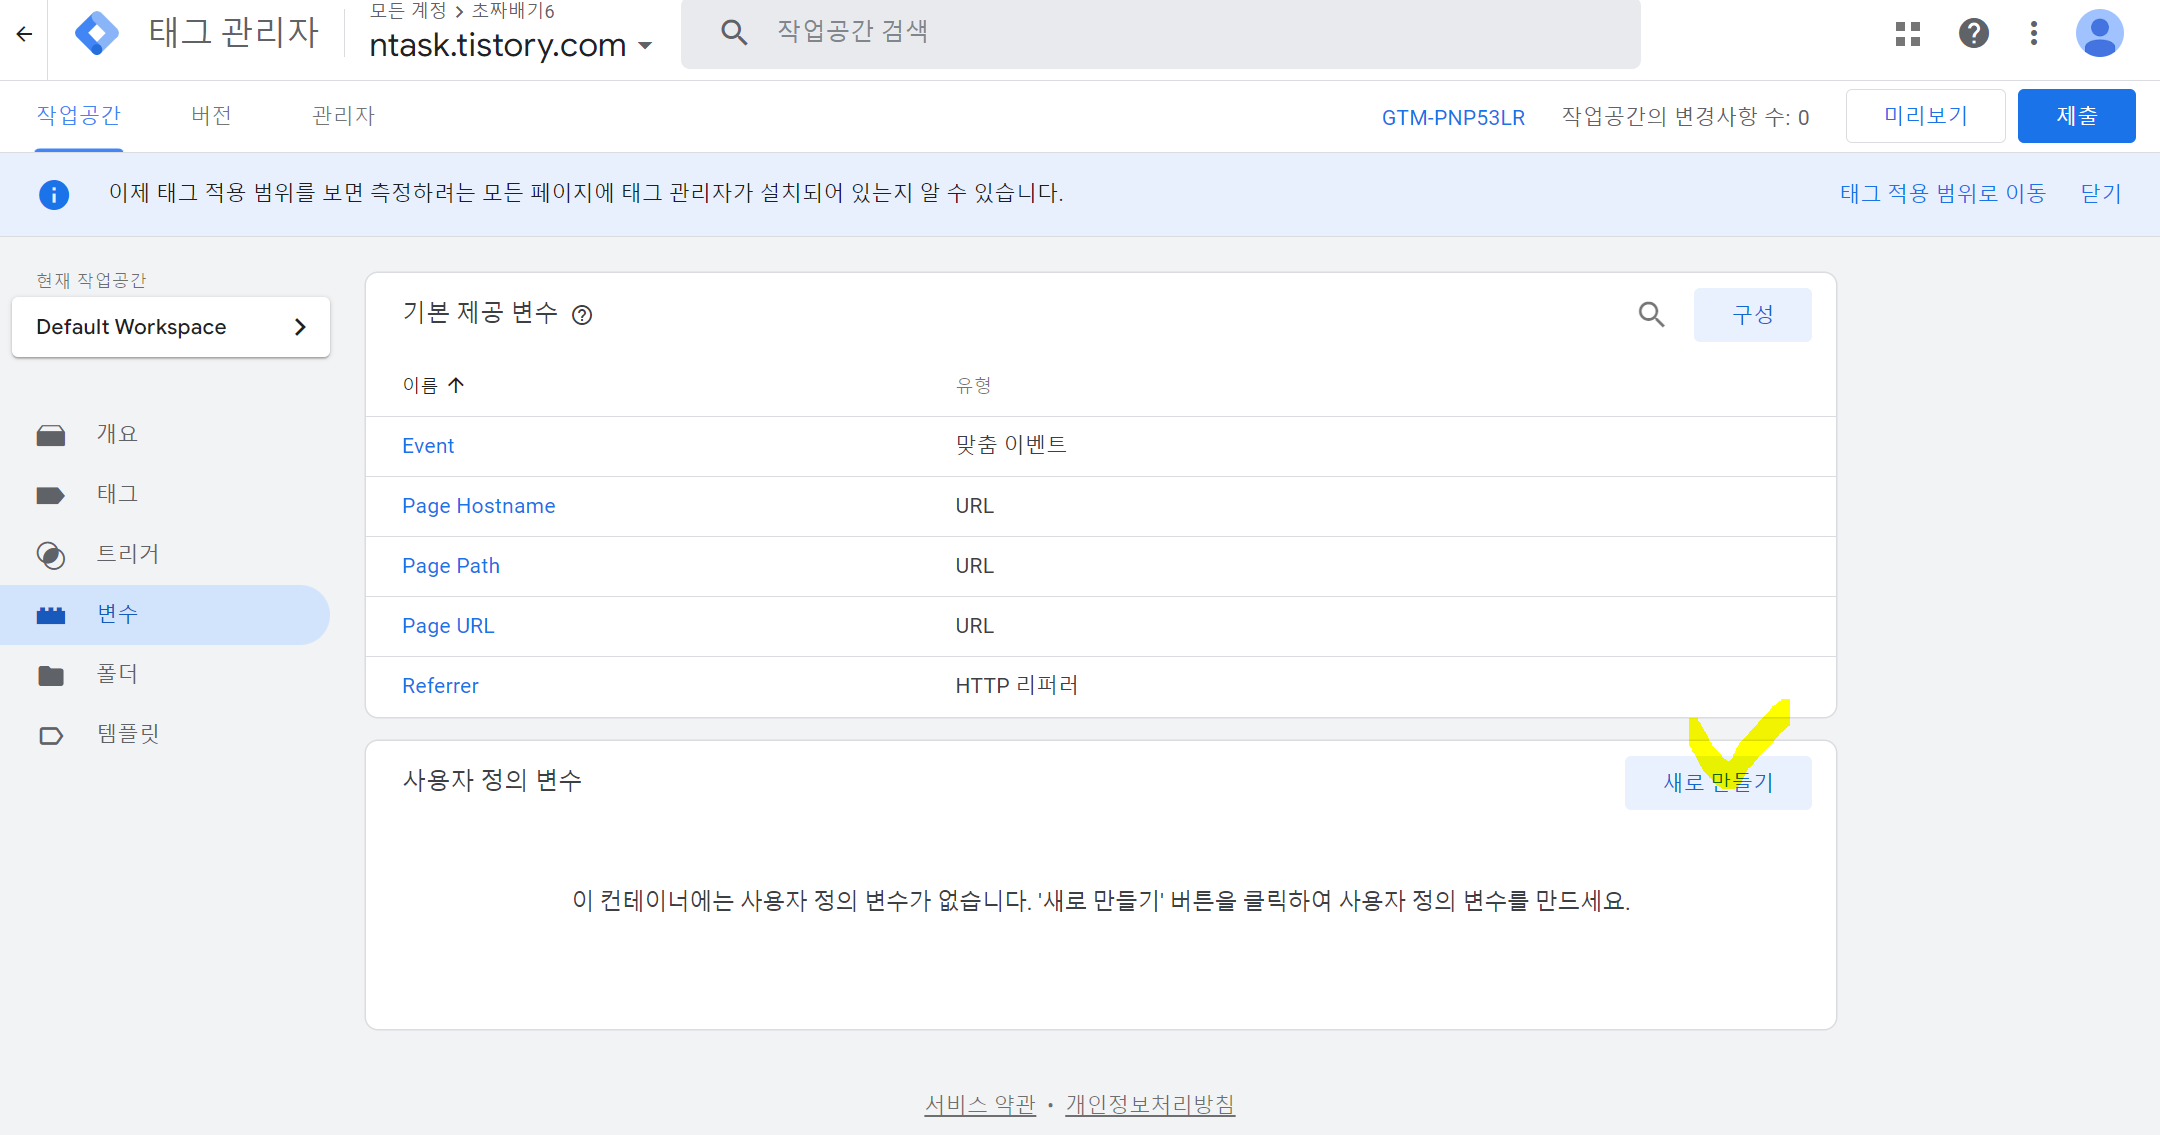Click the user account avatar
The height and width of the screenshot is (1135, 2160).
[2099, 34]
